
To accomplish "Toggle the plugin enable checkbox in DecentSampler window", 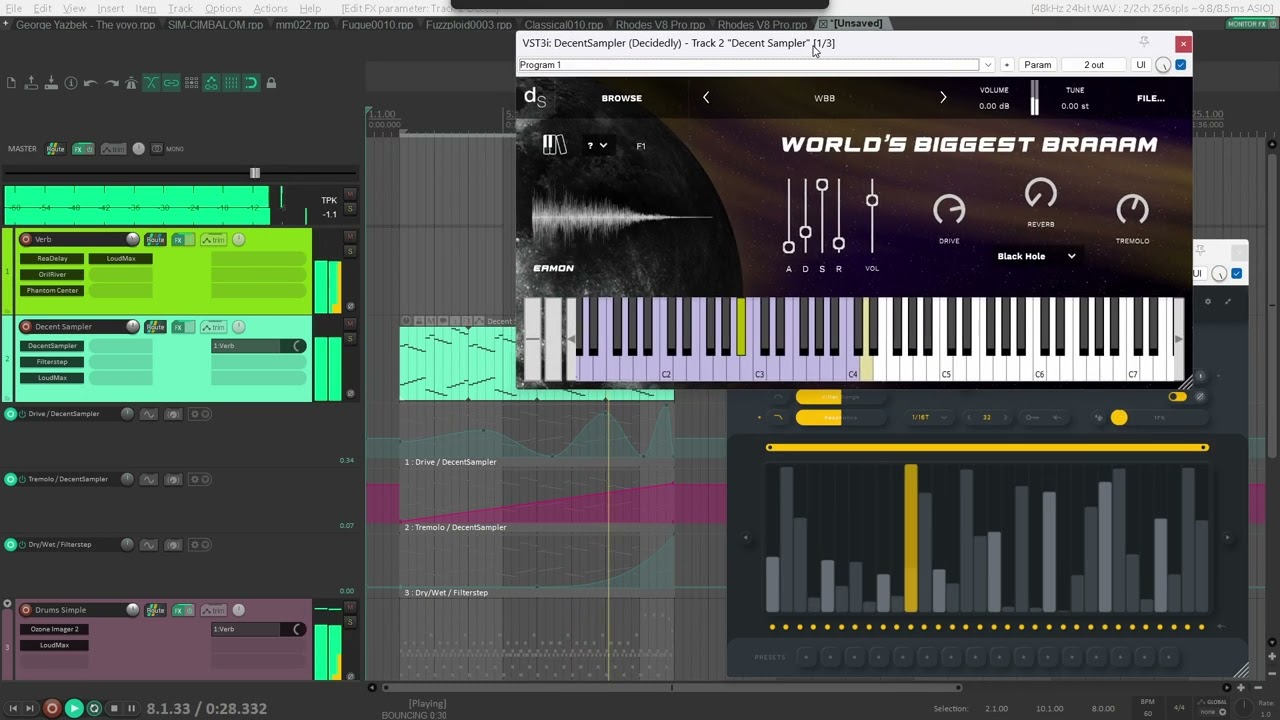I will pyautogui.click(x=1180, y=65).
